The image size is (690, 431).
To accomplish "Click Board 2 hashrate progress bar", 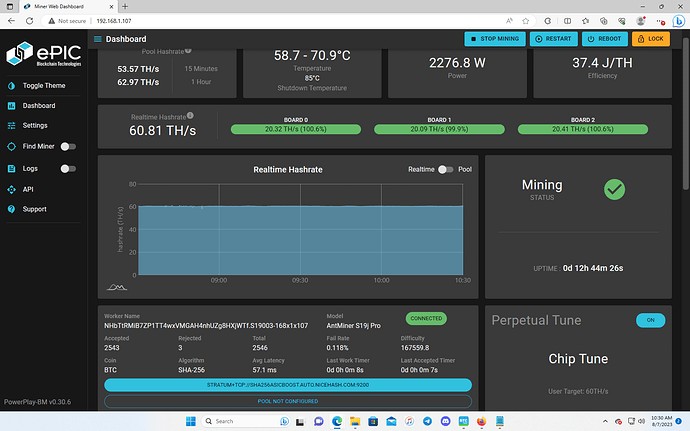I will pos(583,129).
